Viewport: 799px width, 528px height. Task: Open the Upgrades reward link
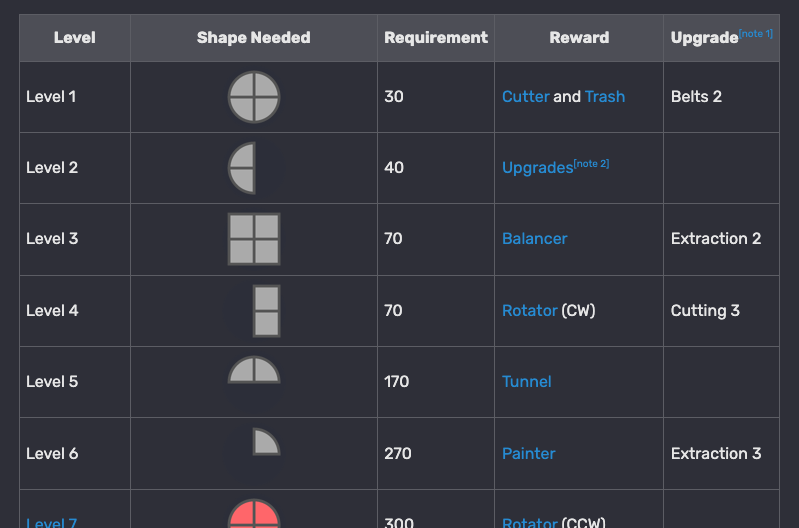537,168
